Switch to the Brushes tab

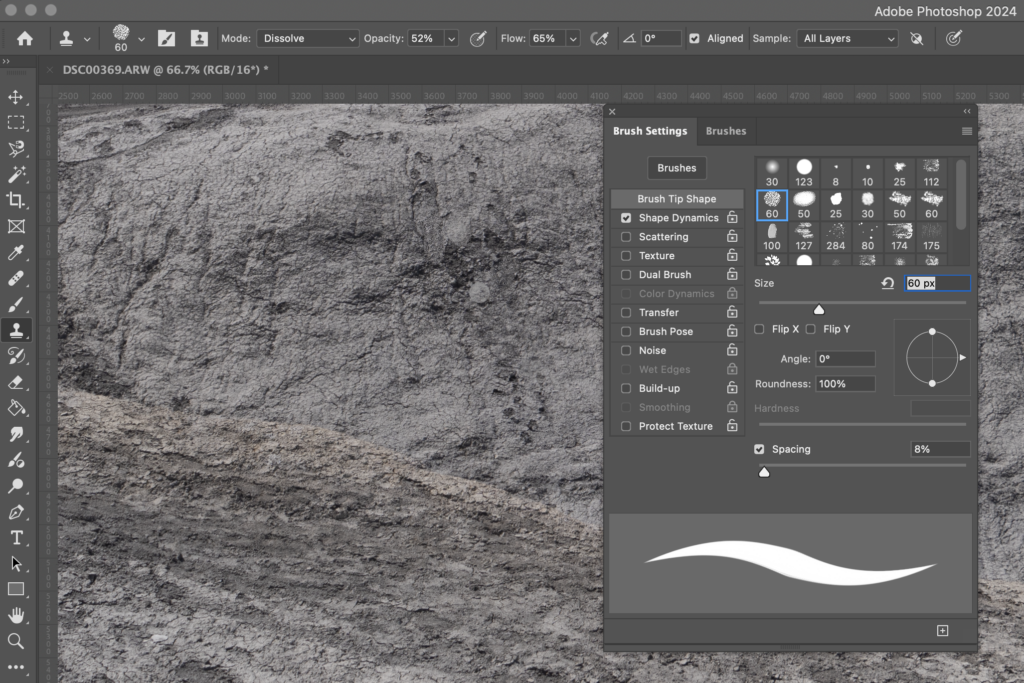(x=726, y=131)
